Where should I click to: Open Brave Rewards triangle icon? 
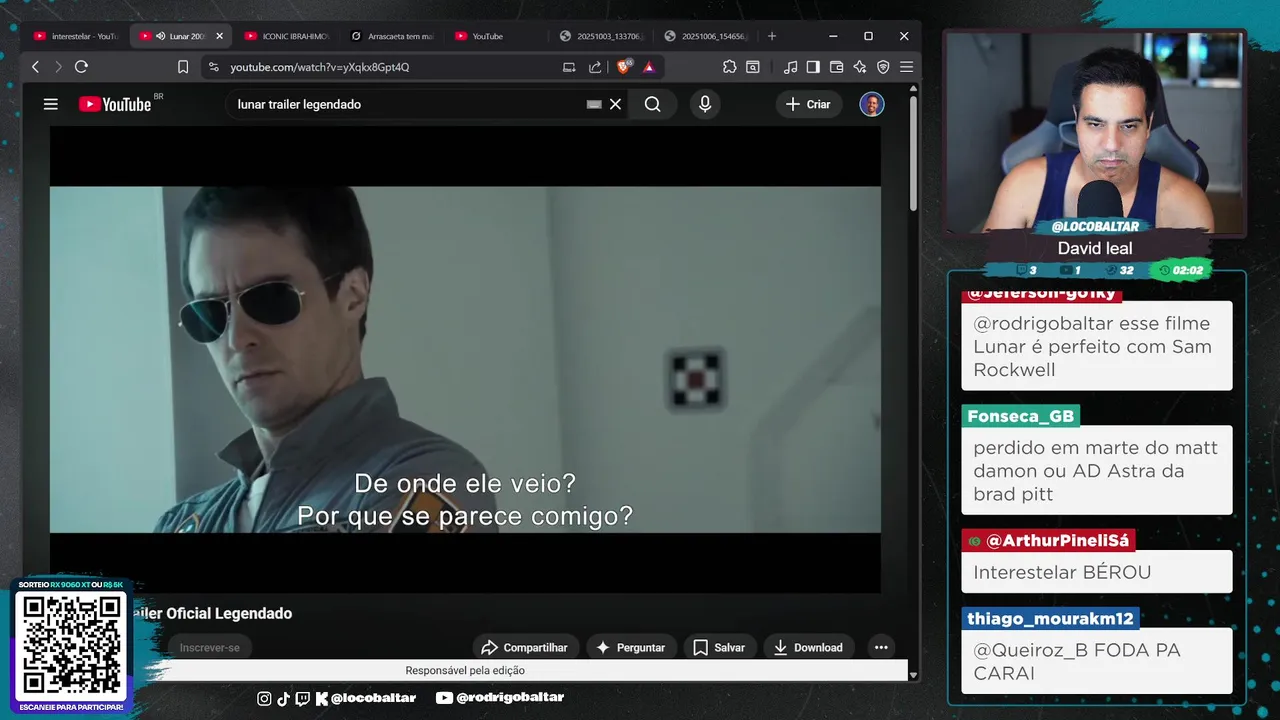[649, 67]
